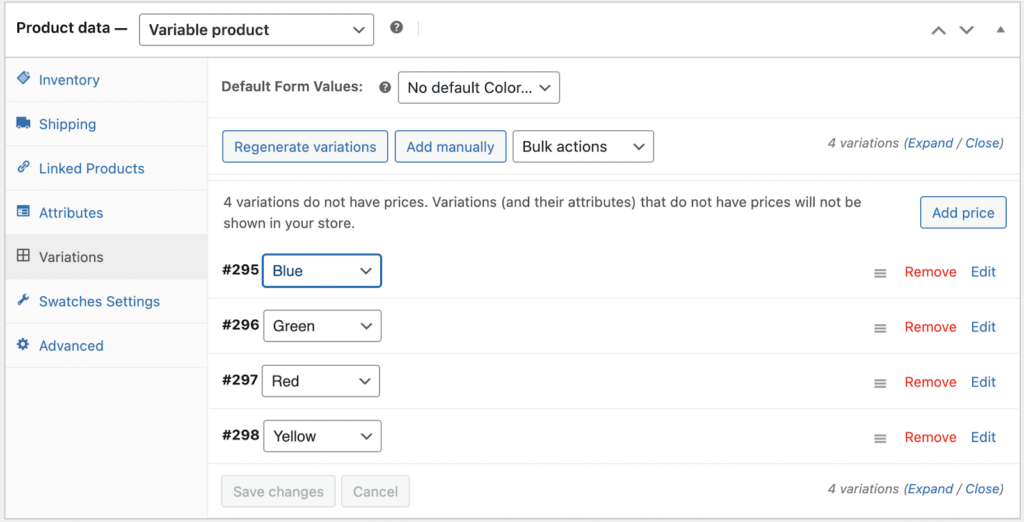
Task: Open the No default Color dropdown
Action: 478,88
